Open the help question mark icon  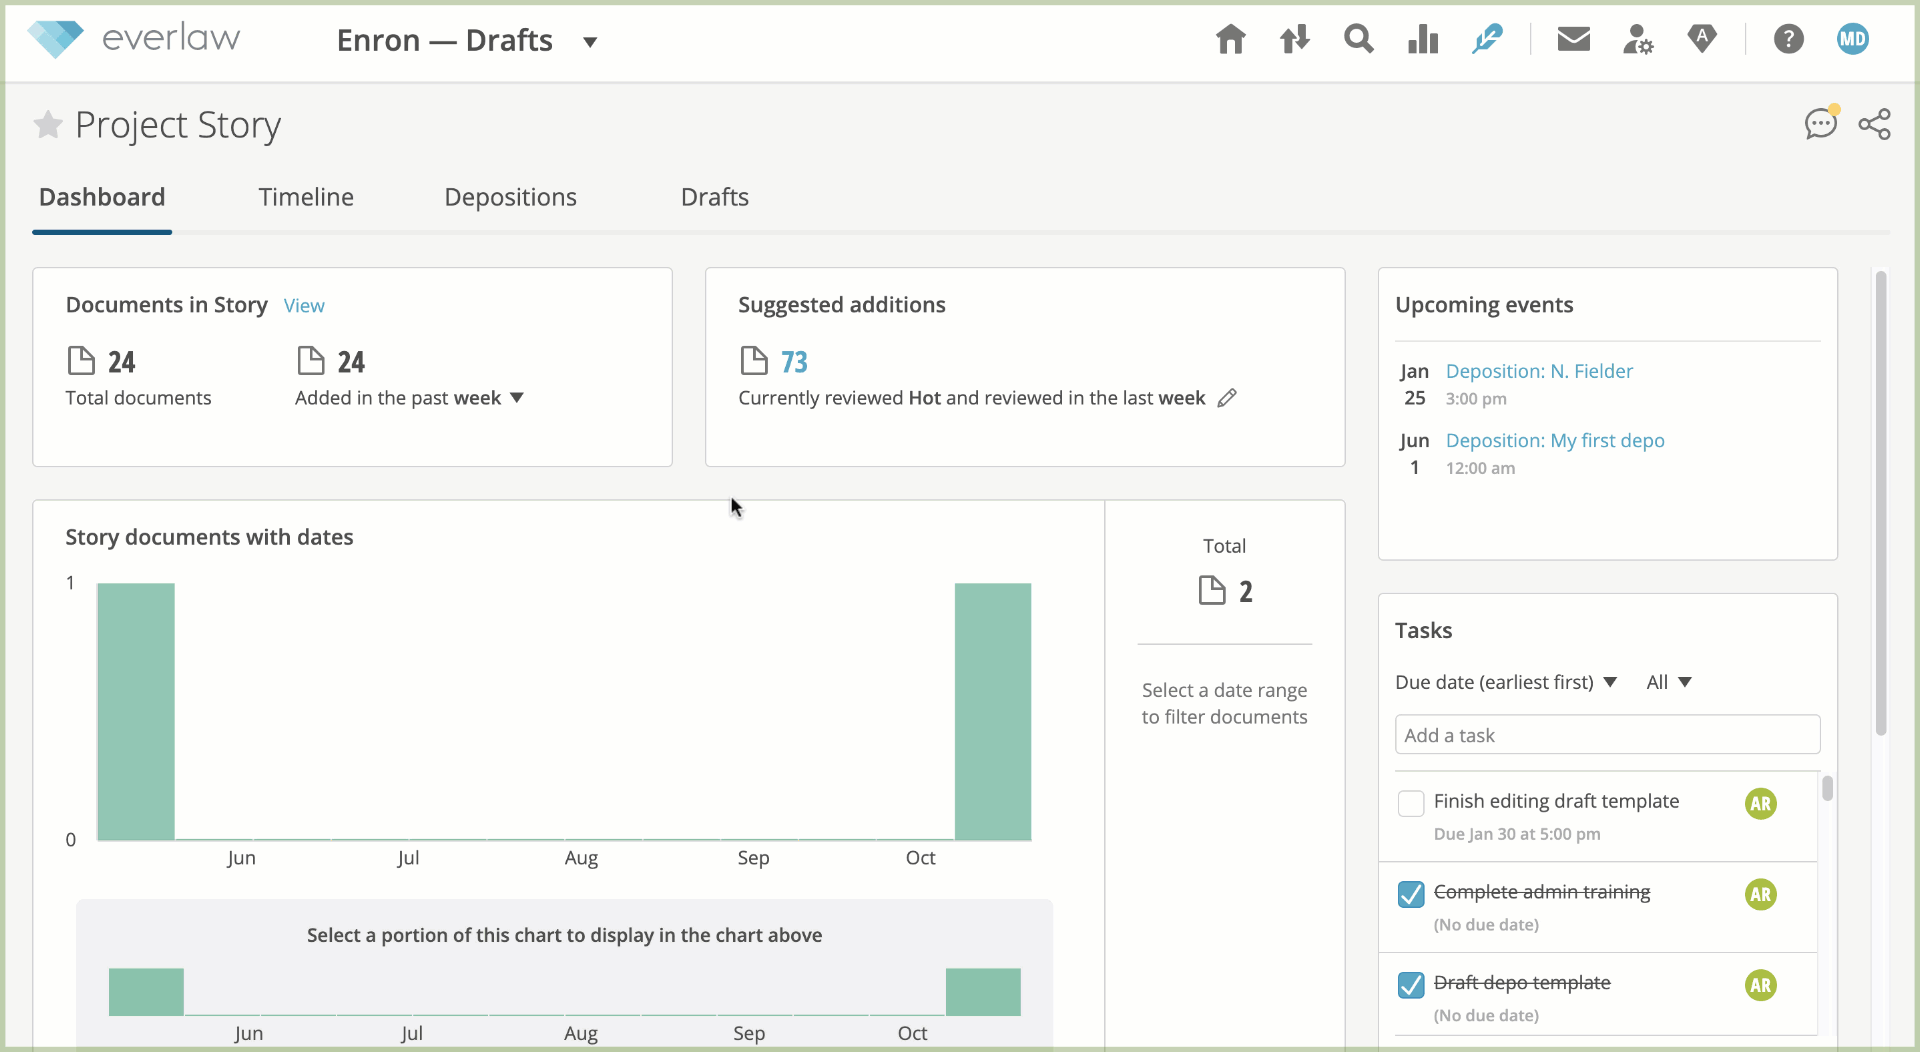pos(1788,39)
